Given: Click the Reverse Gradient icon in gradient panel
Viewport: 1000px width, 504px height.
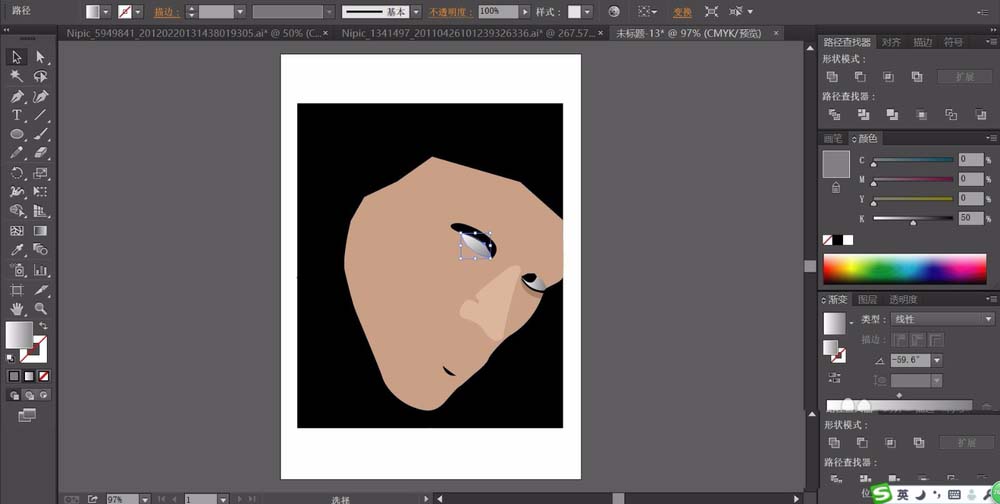Looking at the screenshot, I should (833, 377).
